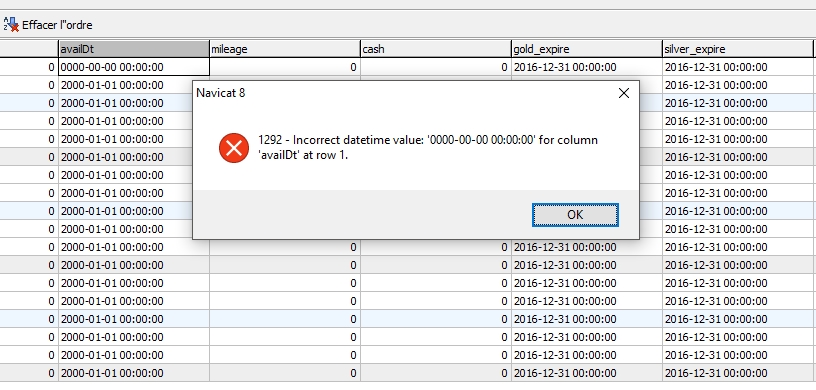The image size is (816, 390).
Task: Close the Navicat 8 error dialog
Action: click(623, 93)
